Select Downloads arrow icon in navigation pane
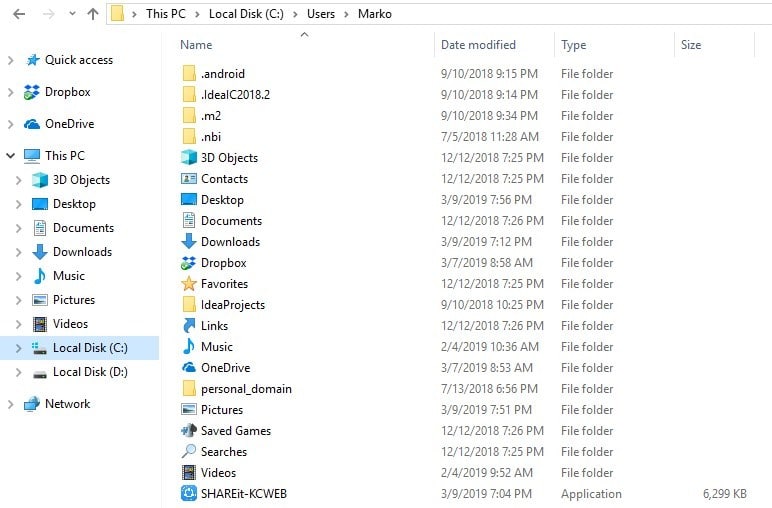Screen dimensions: 772x508 coord(40,252)
